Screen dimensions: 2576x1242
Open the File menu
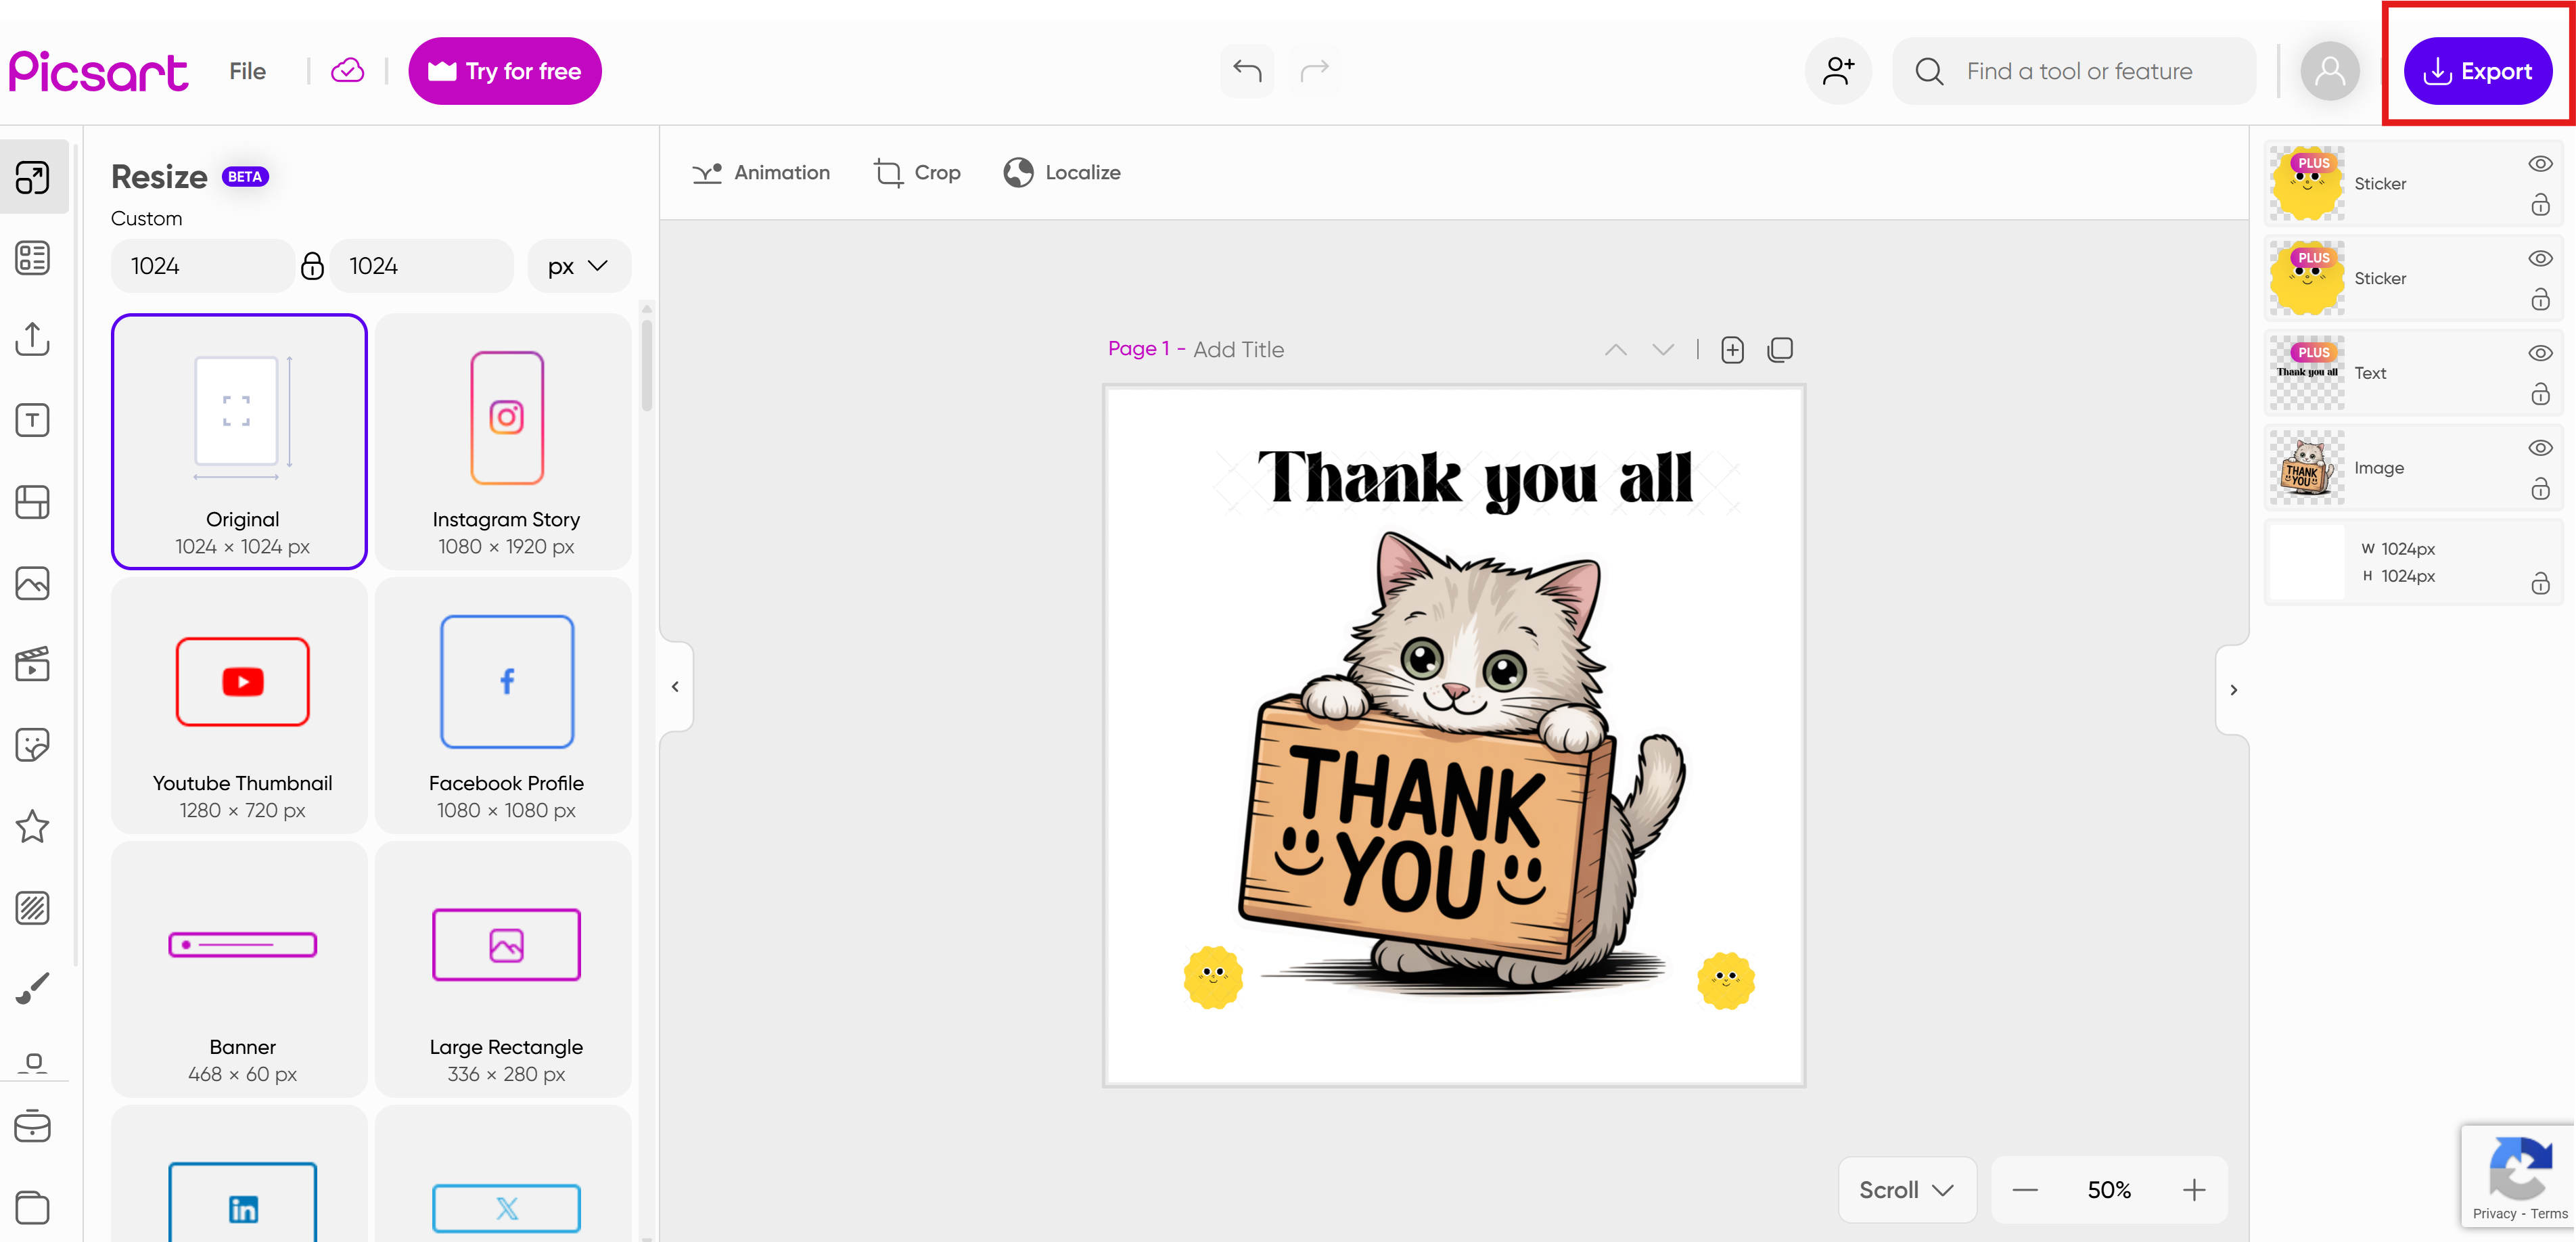(247, 70)
